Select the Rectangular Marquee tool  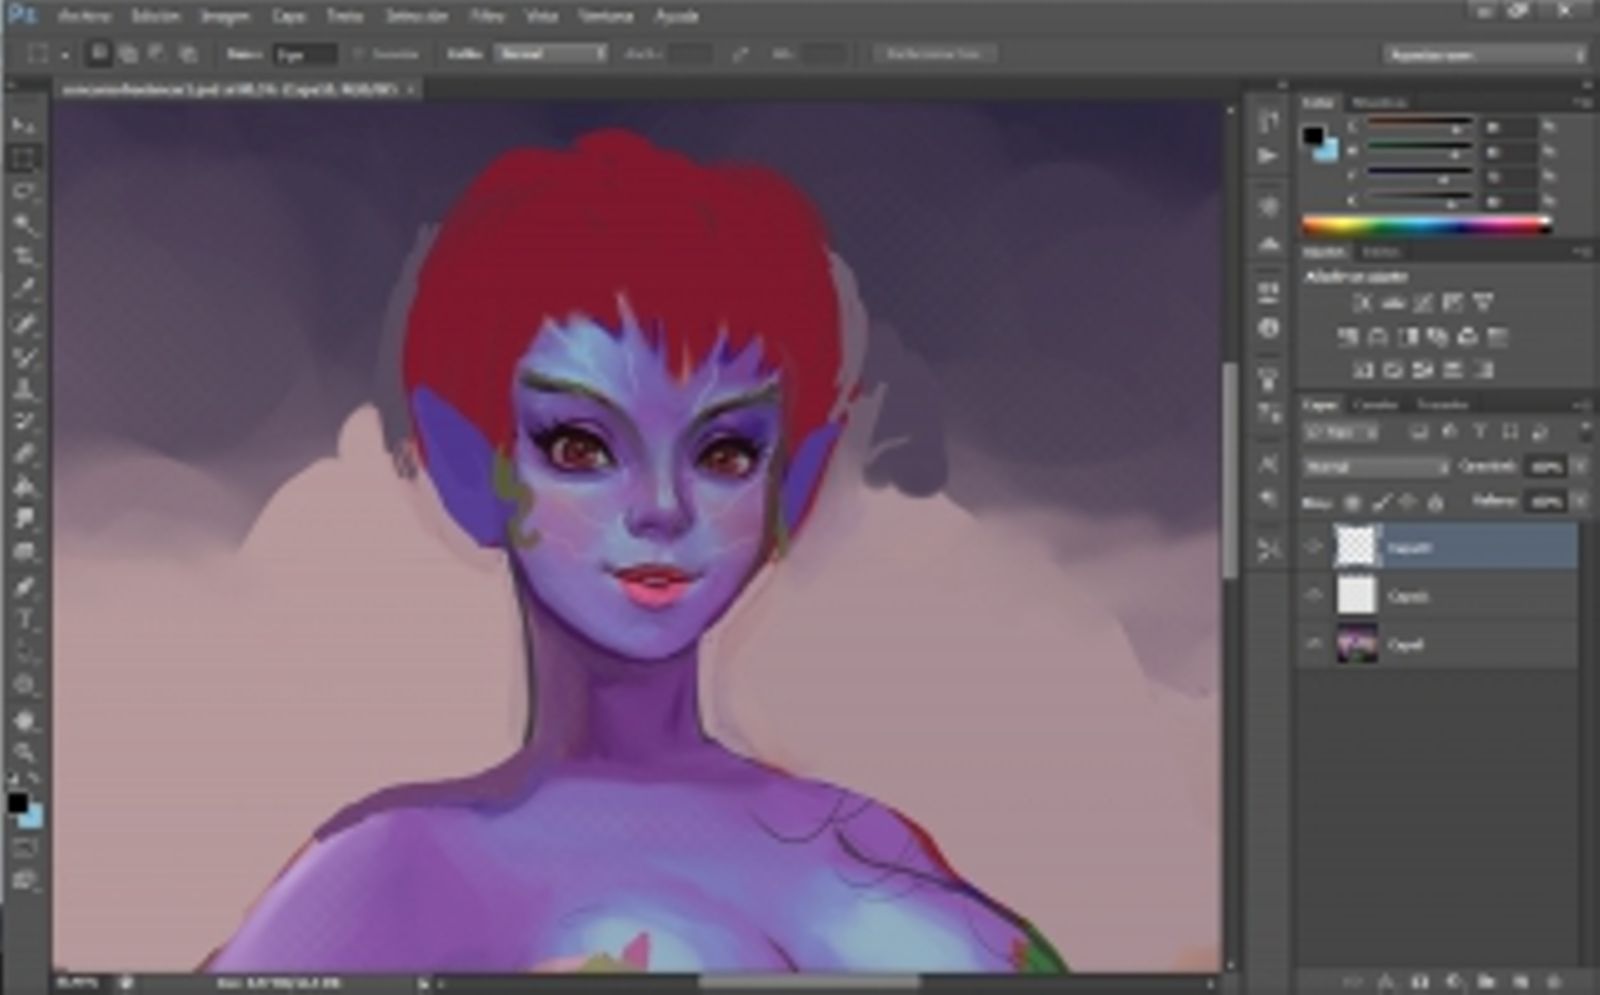pyautogui.click(x=24, y=158)
